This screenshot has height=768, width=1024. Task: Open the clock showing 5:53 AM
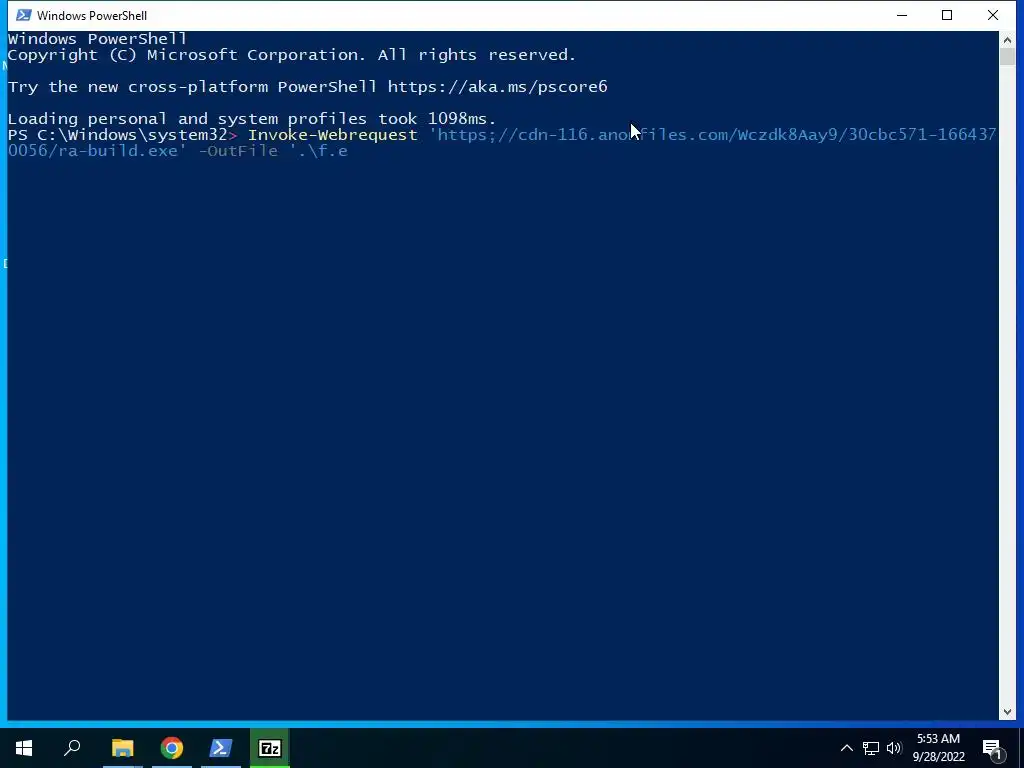point(938,748)
